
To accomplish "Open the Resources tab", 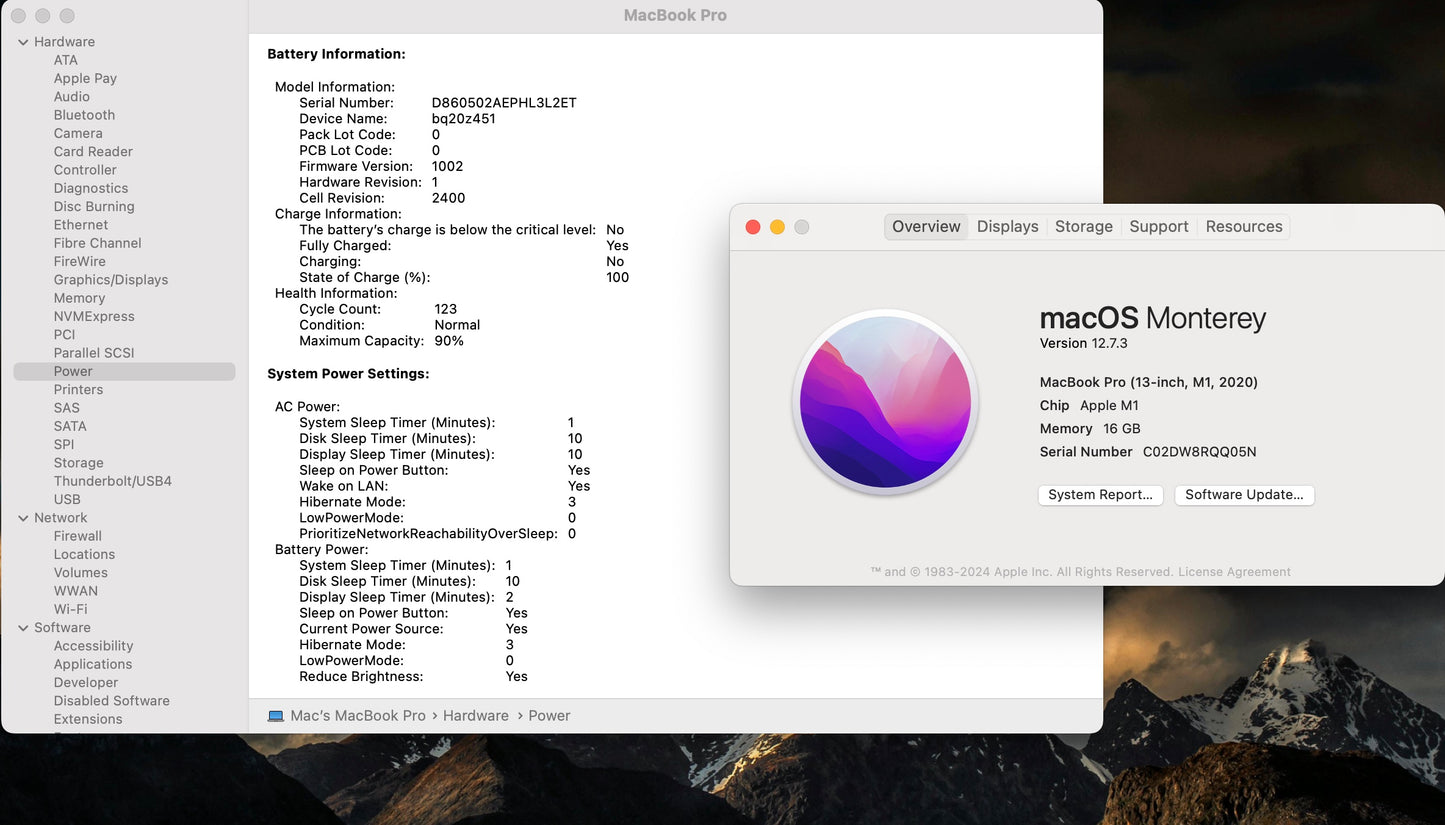I will tap(1243, 227).
